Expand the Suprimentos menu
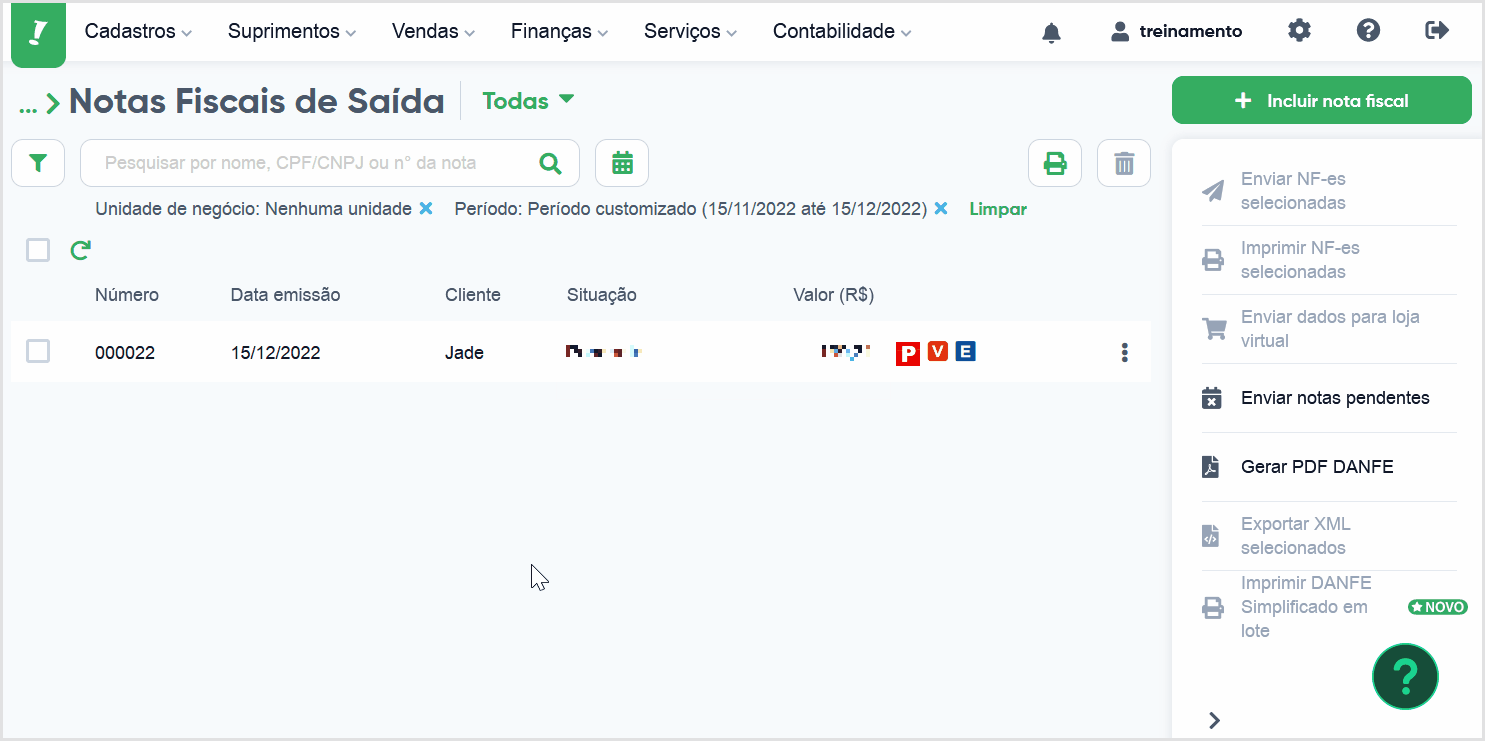This screenshot has height=741, width=1485. click(292, 32)
